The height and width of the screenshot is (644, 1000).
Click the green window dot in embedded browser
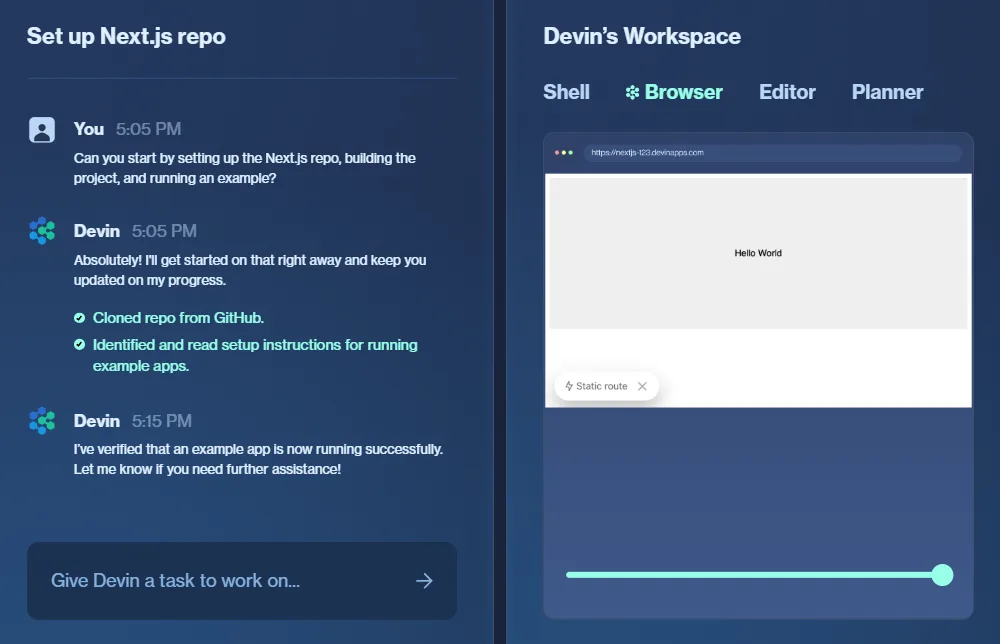[571, 152]
